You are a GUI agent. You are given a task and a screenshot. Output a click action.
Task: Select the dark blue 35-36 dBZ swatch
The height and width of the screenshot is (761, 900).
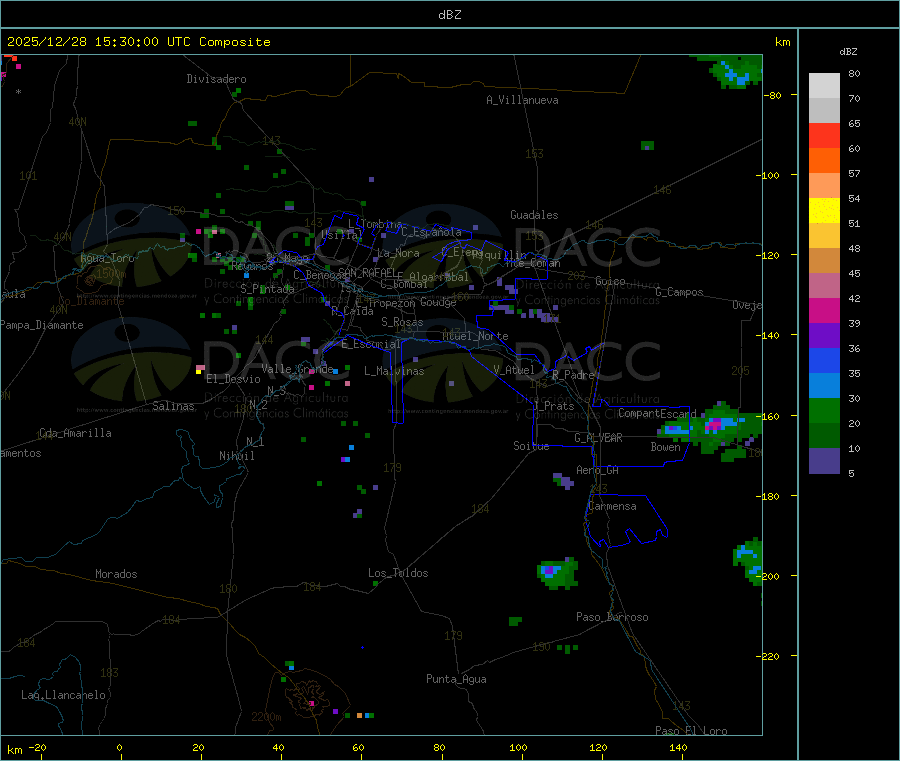[824, 360]
